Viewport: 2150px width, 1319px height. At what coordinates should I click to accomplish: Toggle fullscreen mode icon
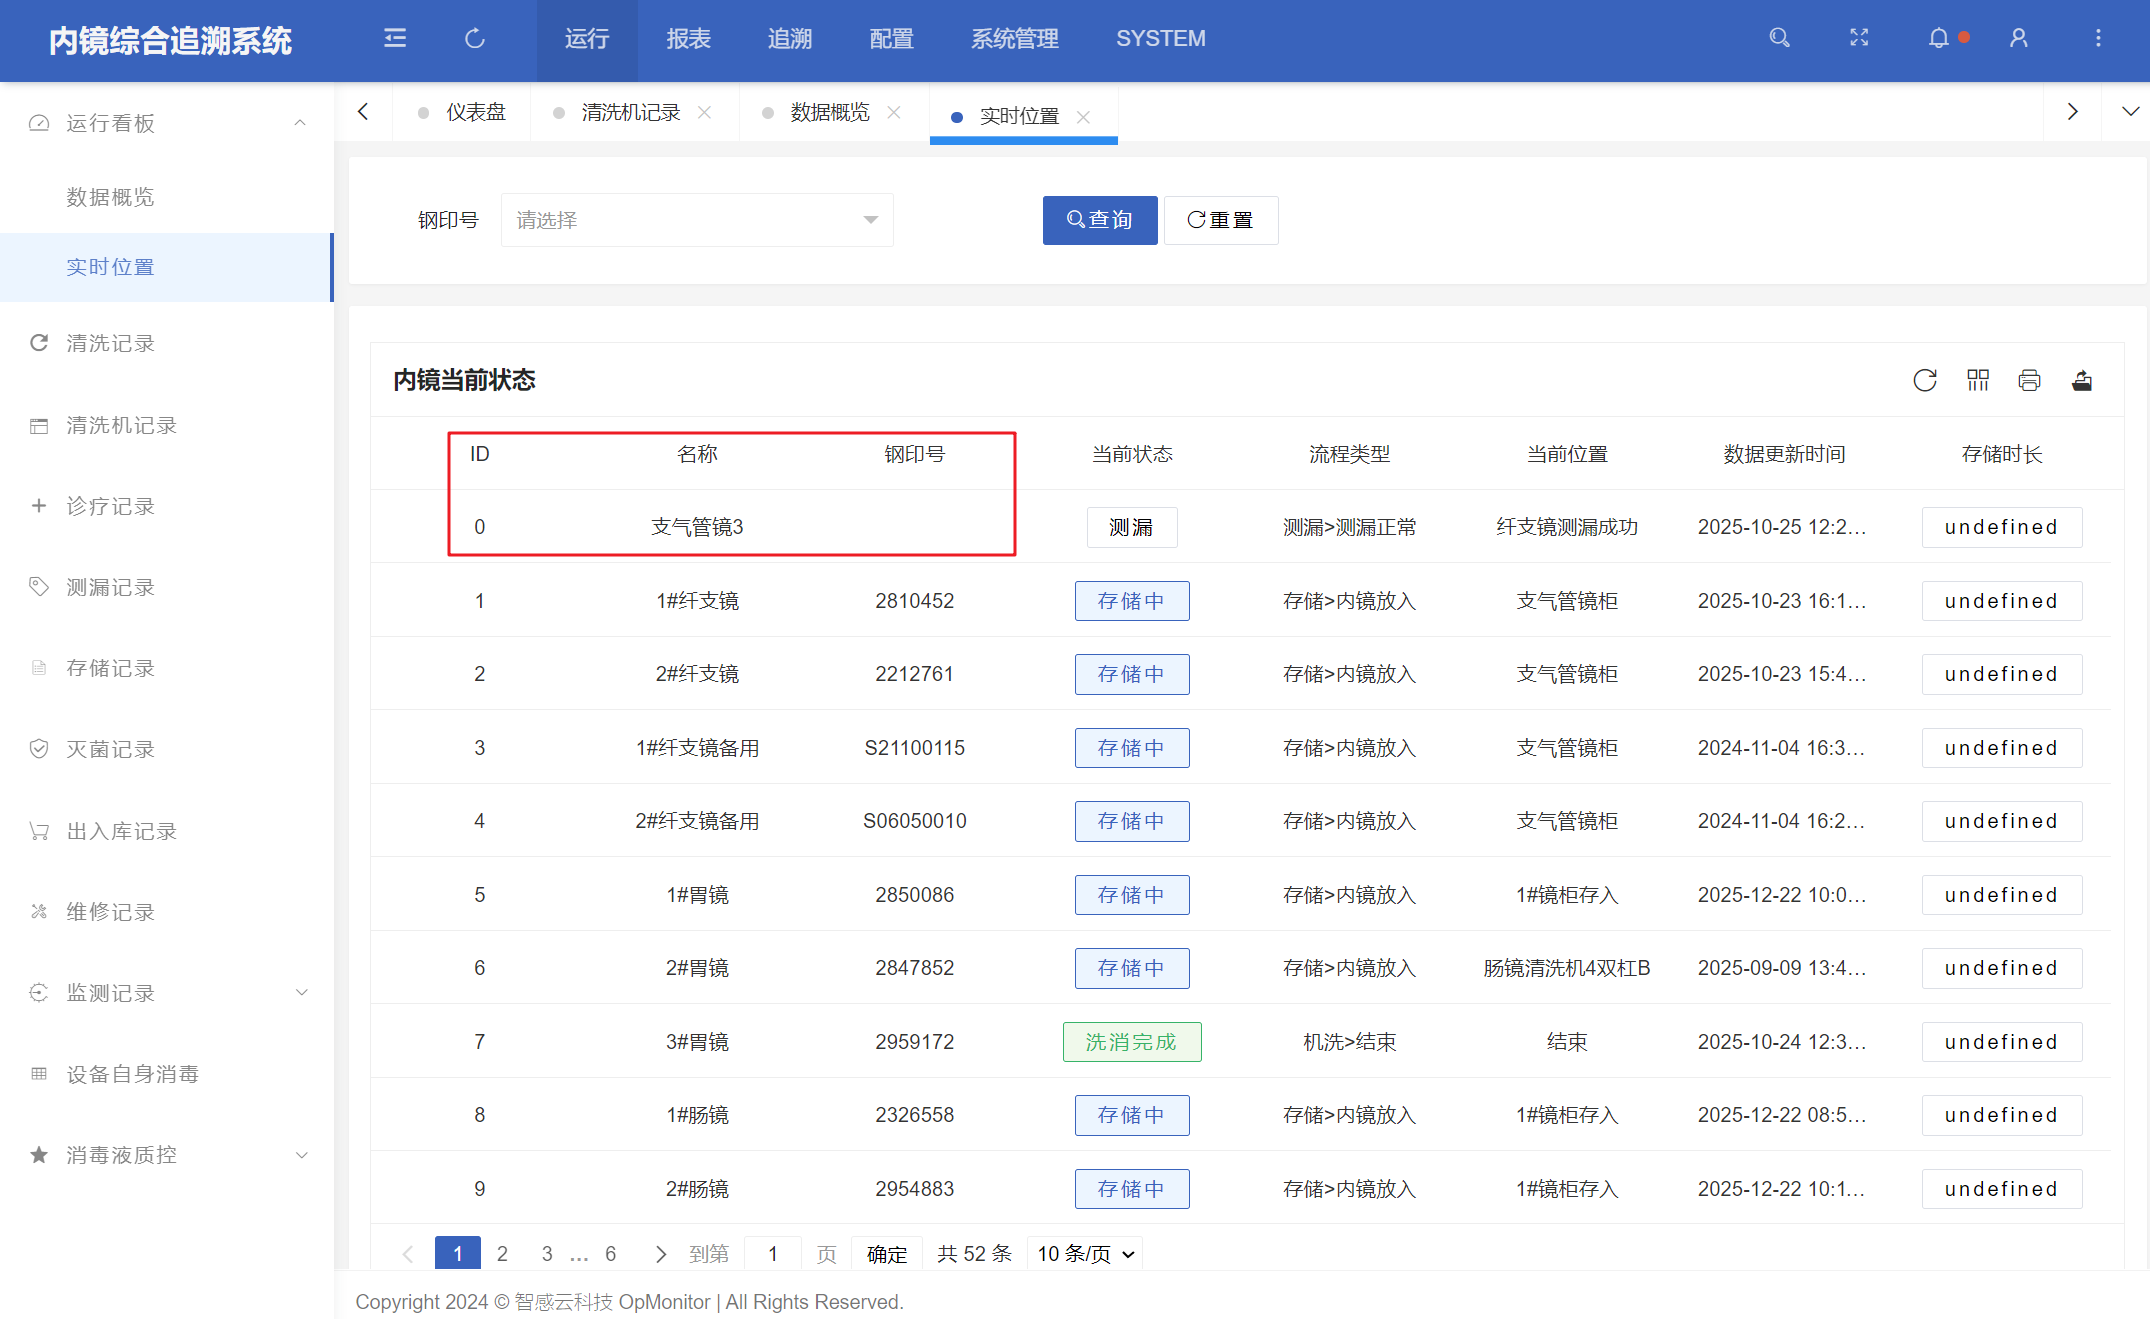point(1859,38)
